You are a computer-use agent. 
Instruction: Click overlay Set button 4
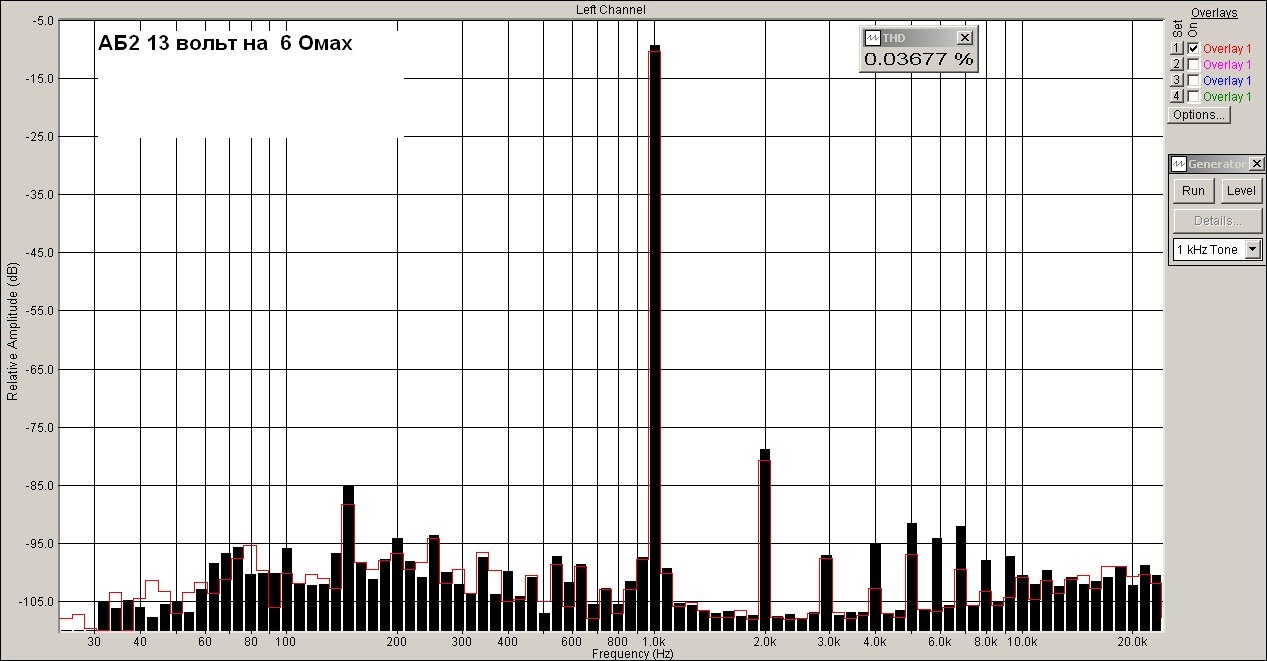coord(1177,96)
